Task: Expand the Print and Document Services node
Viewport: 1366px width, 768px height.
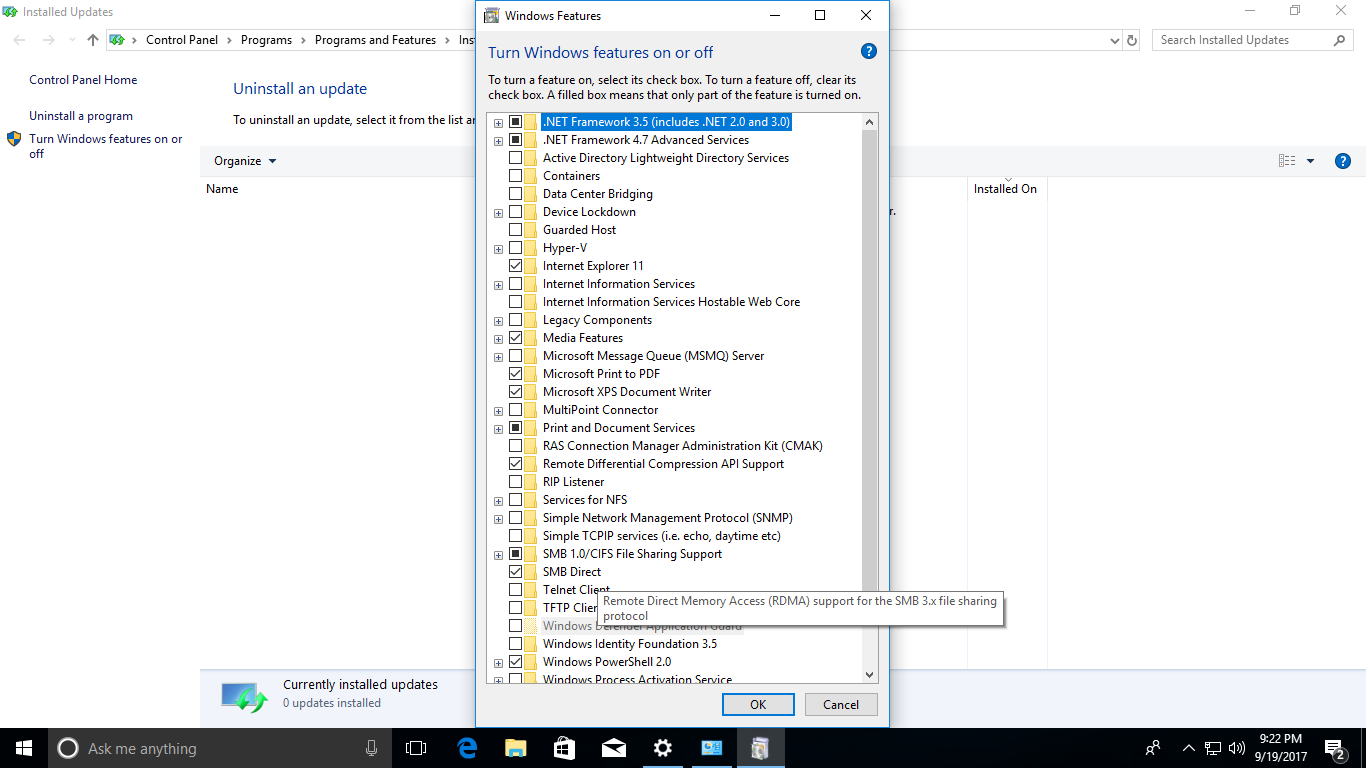Action: [x=498, y=429]
